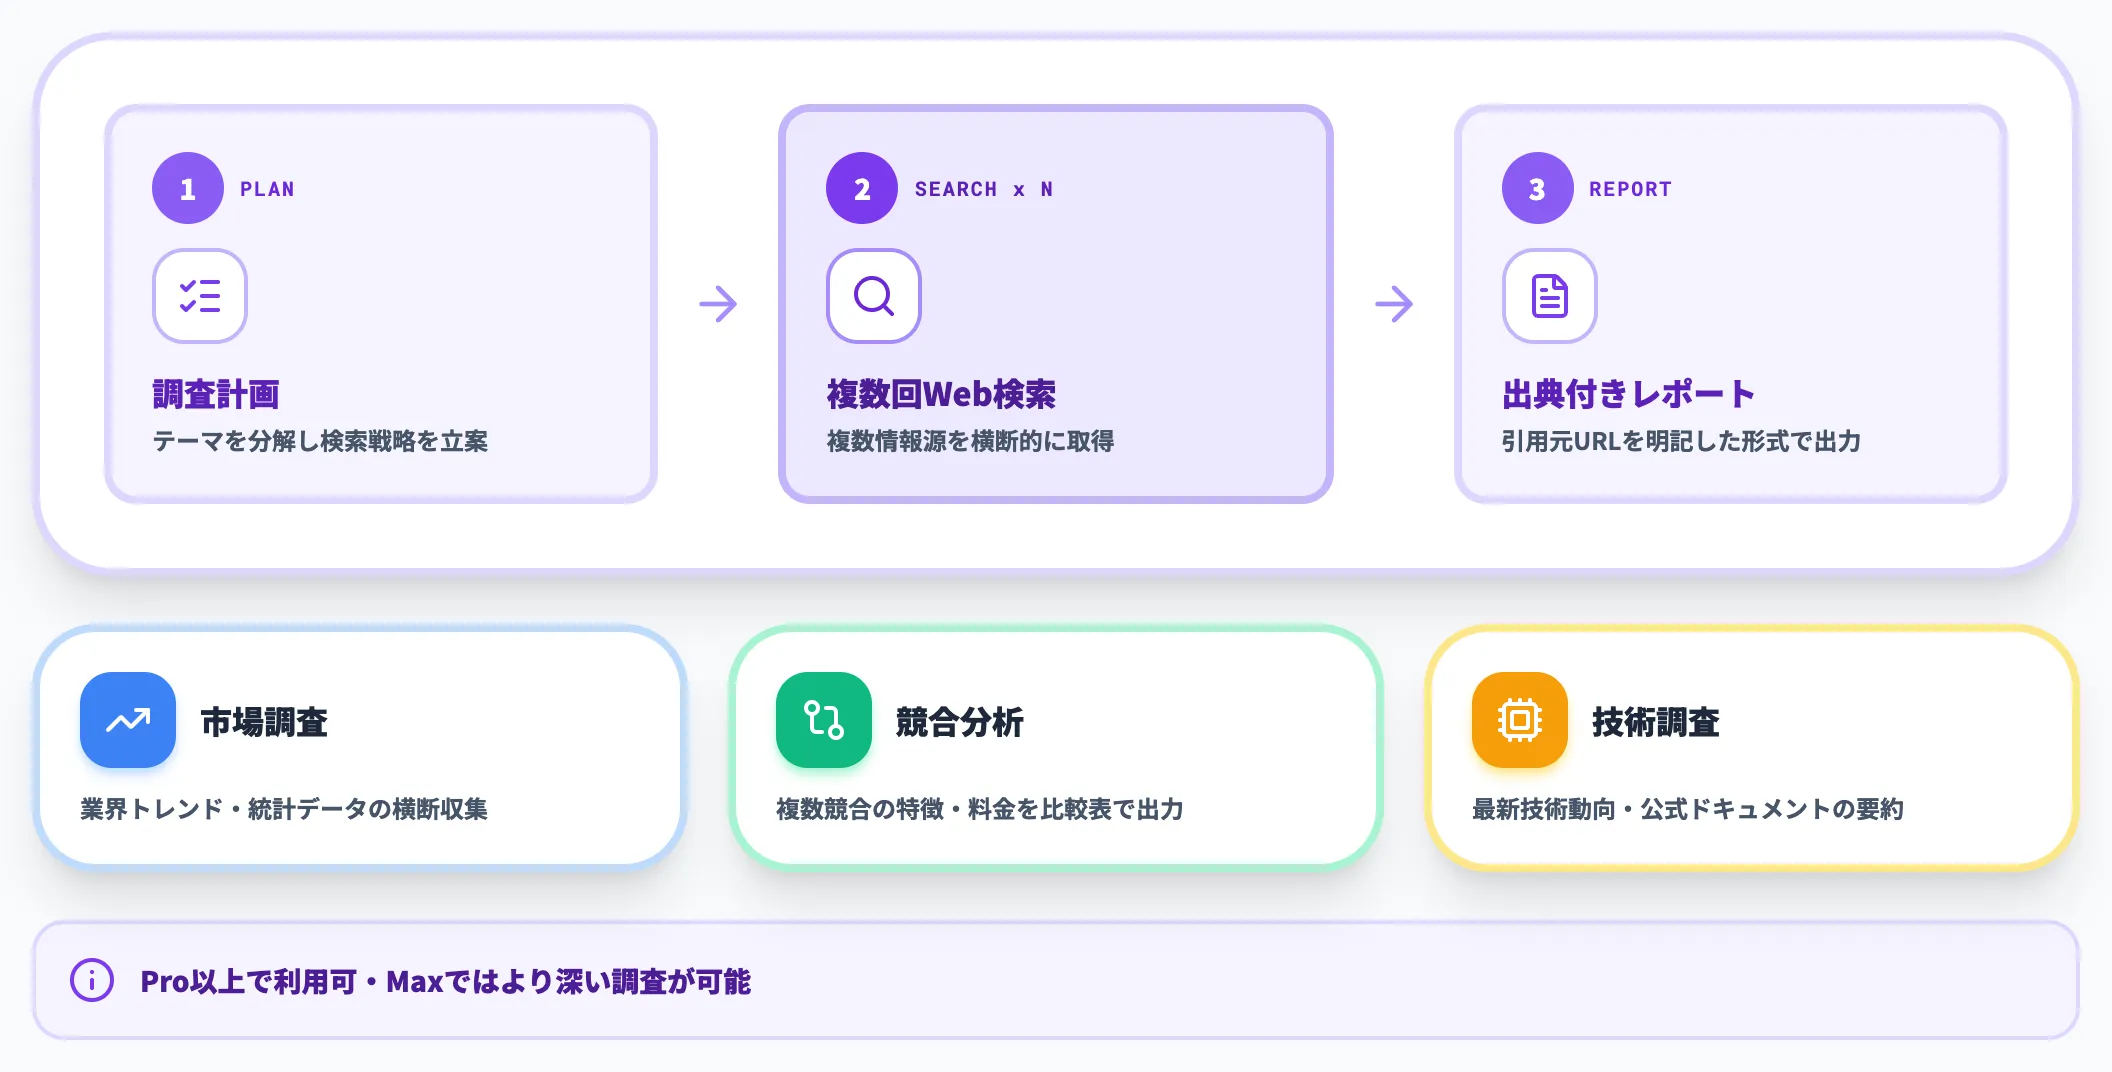
Task: Open the 競合分析 card title
Action: tap(960, 722)
